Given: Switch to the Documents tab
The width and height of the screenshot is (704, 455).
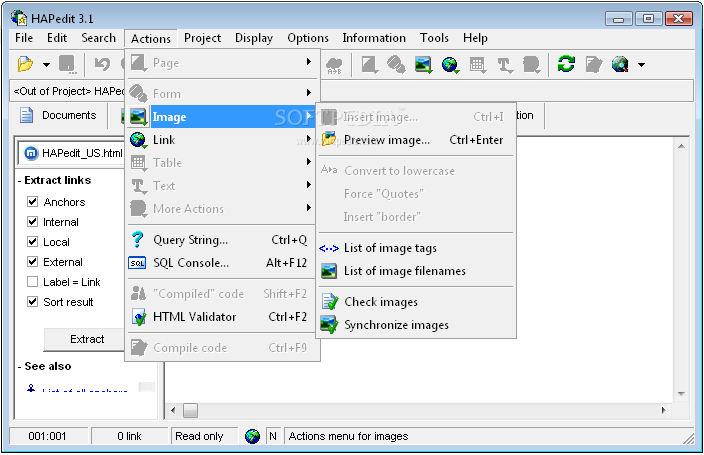Looking at the screenshot, I should tap(58, 115).
